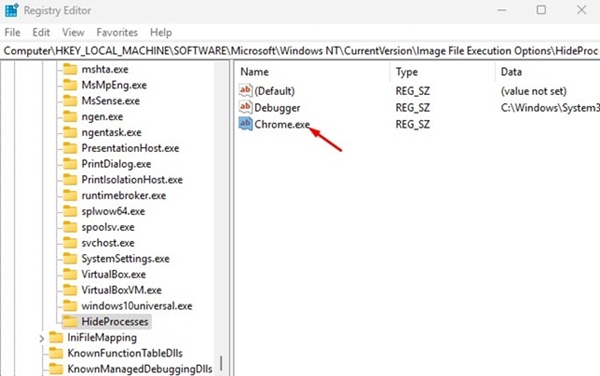Select the KnownManagedDebuggingDlls key label
Image resolution: width=600 pixels, height=376 pixels.
point(140,369)
